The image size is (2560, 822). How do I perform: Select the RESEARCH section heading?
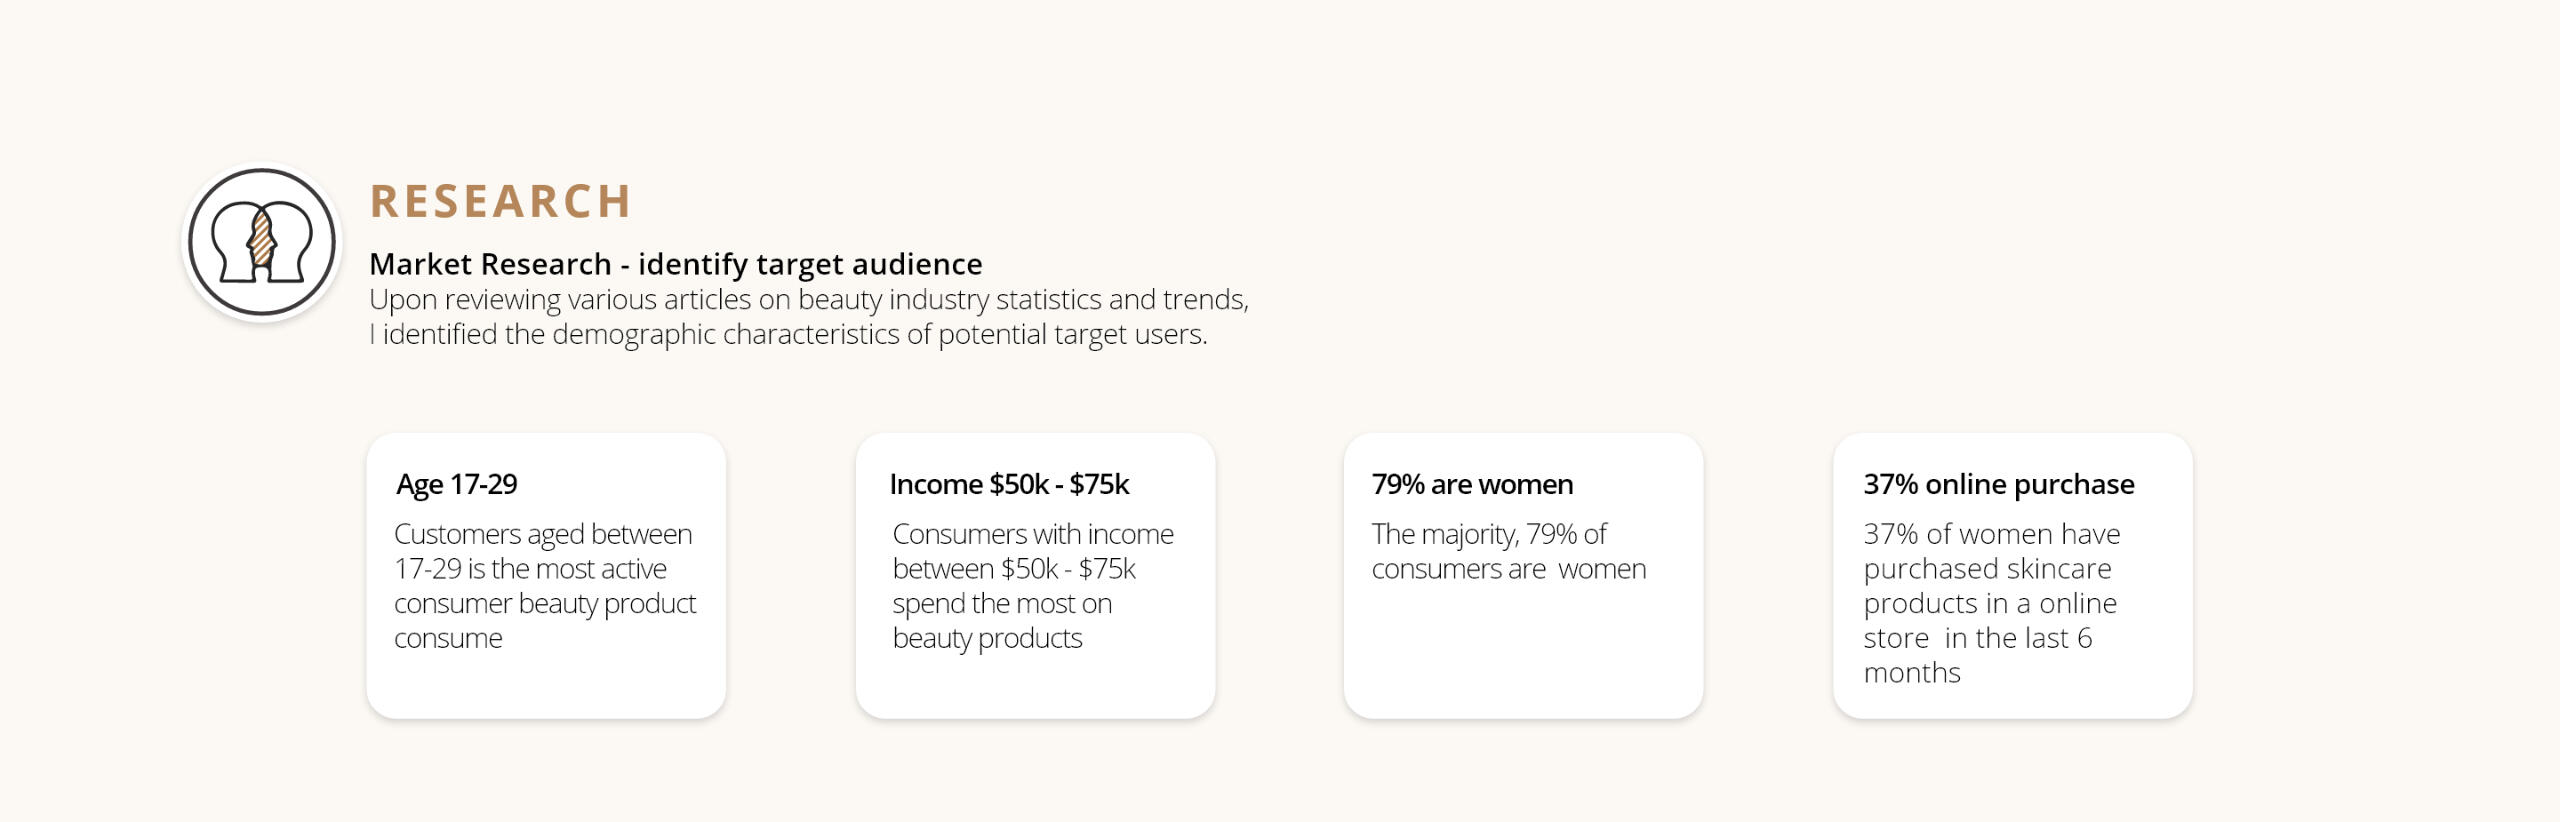pos(501,201)
